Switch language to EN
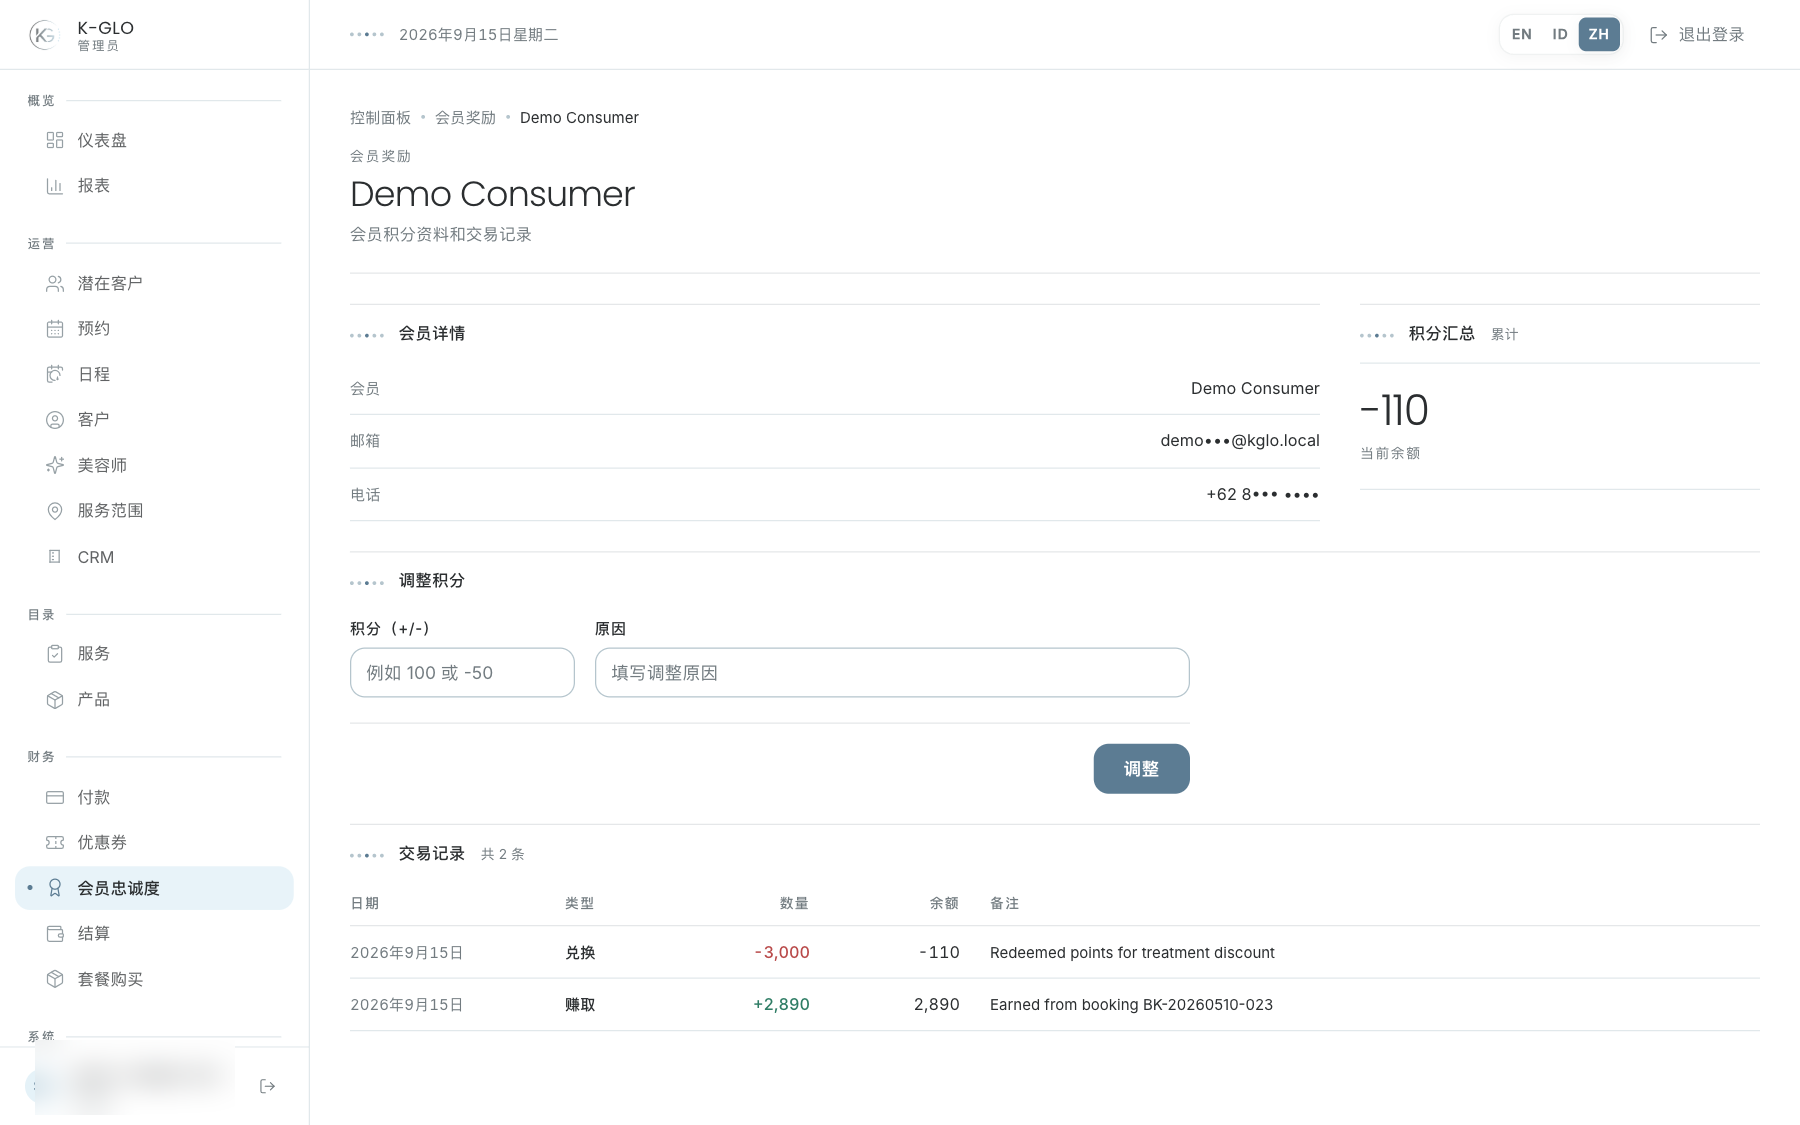Image resolution: width=1800 pixels, height=1125 pixels. [x=1521, y=34]
